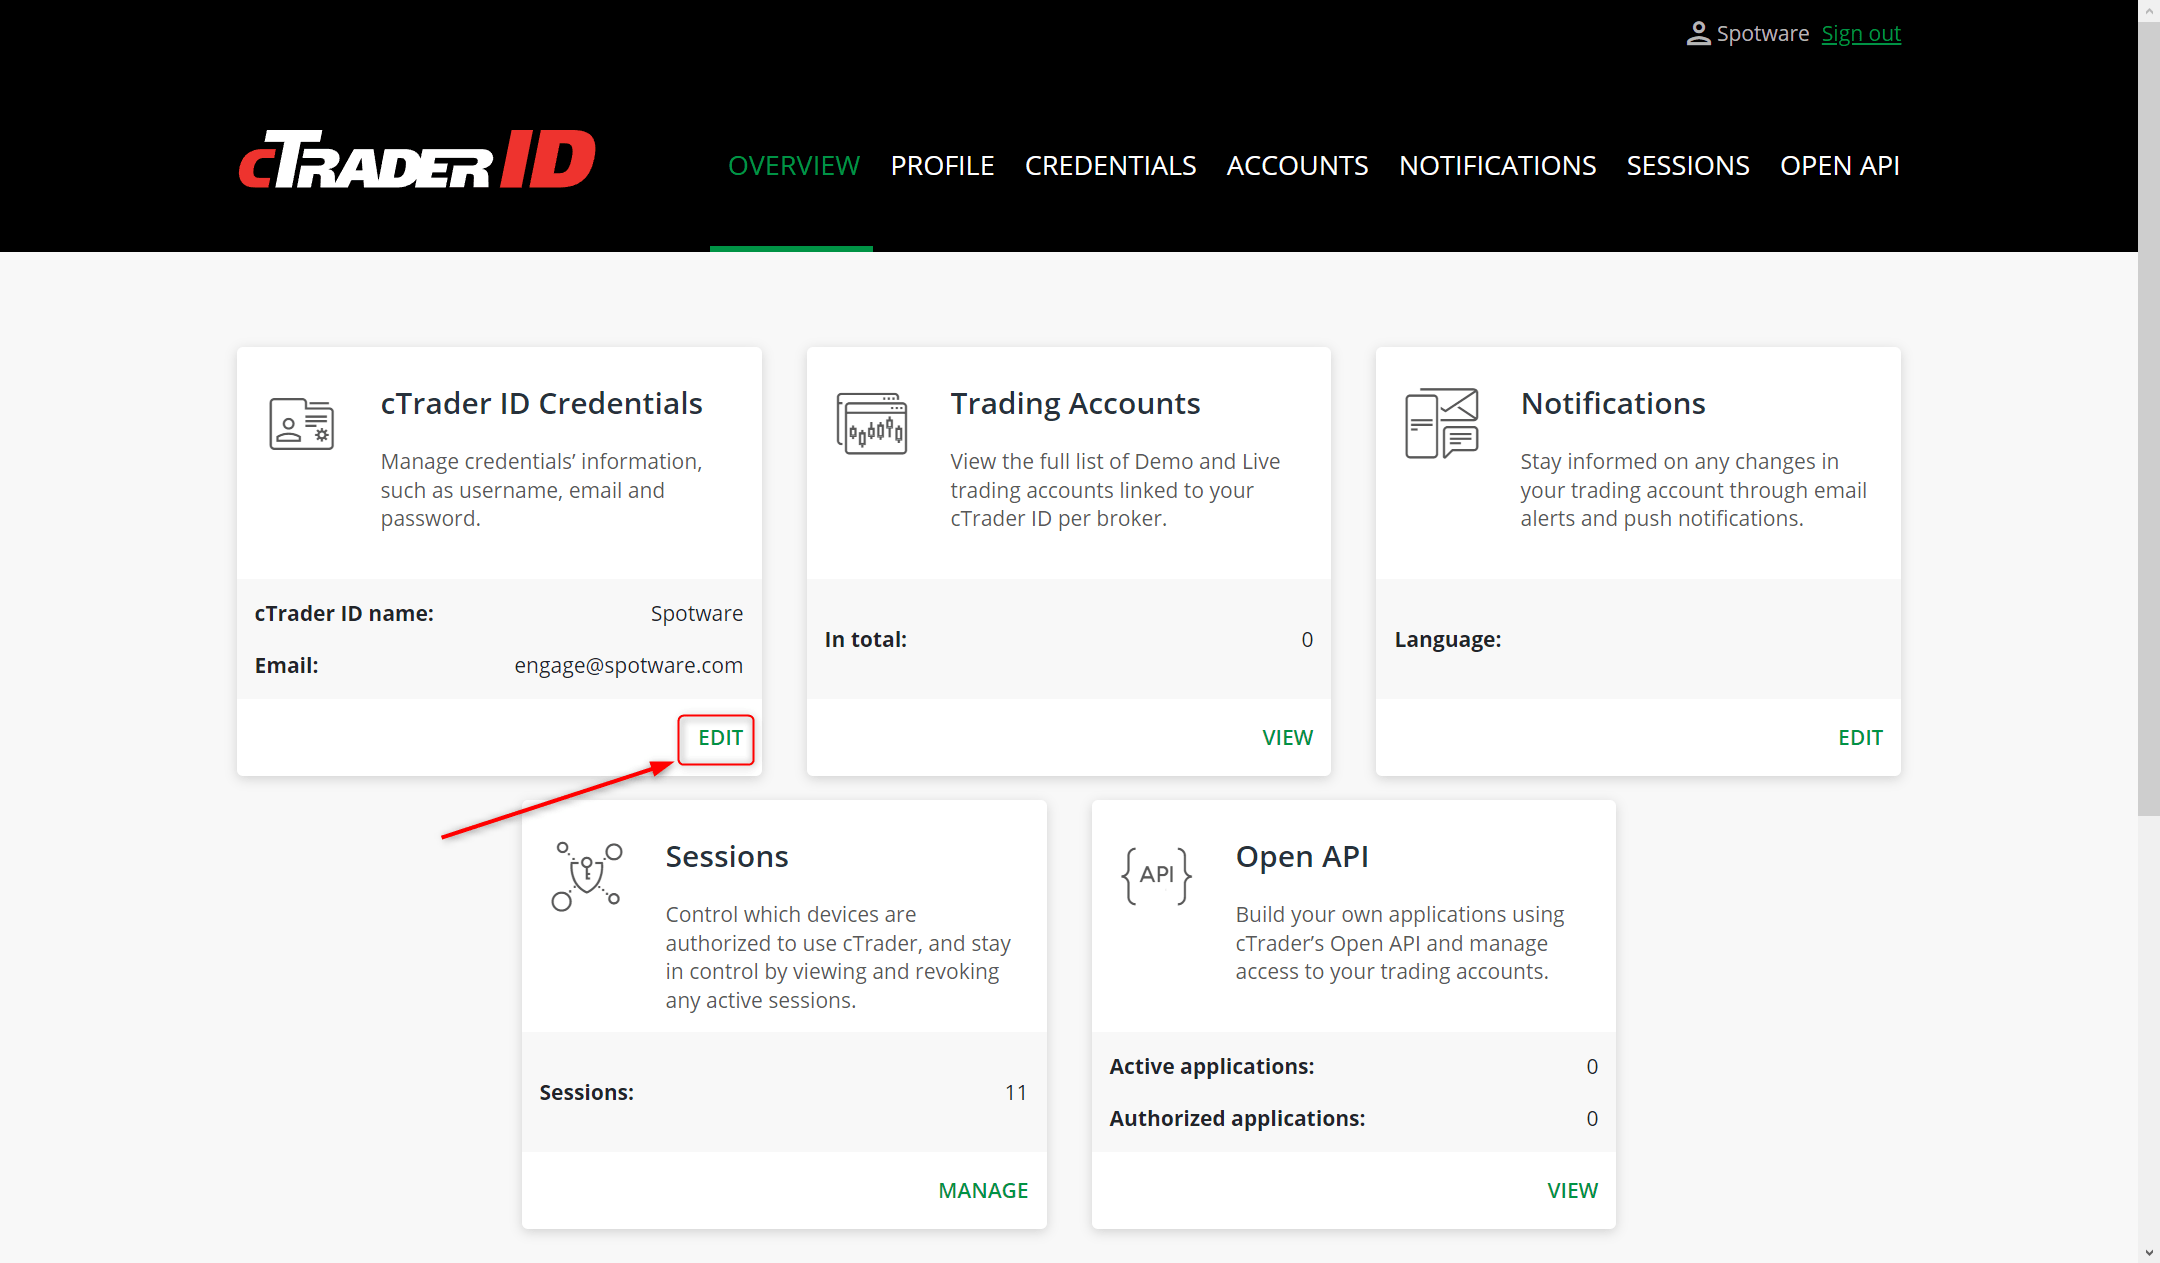The height and width of the screenshot is (1263, 2160).
Task: Click the Sessions count label
Action: point(587,1093)
